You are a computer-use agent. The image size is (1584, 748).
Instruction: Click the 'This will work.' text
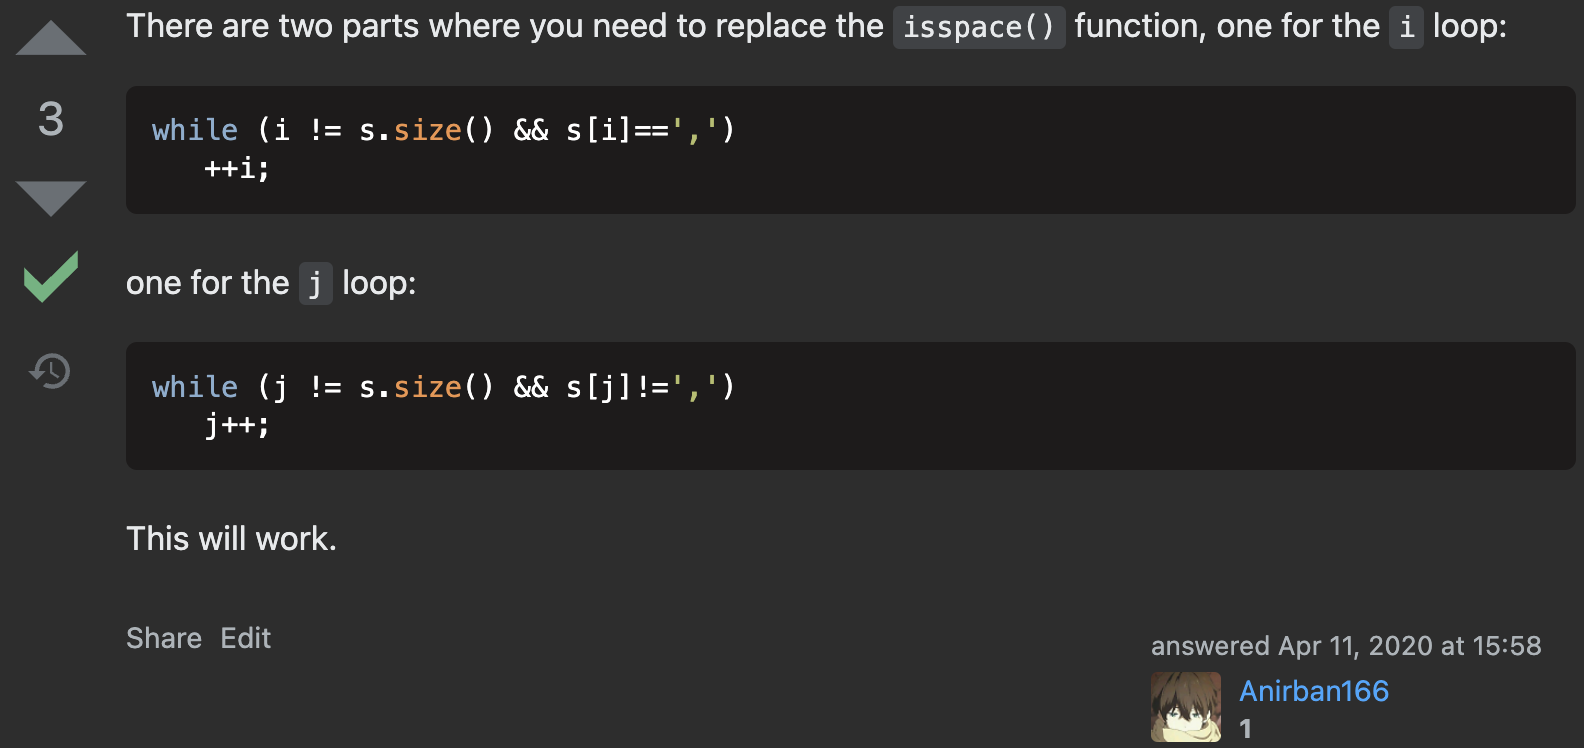[231, 539]
